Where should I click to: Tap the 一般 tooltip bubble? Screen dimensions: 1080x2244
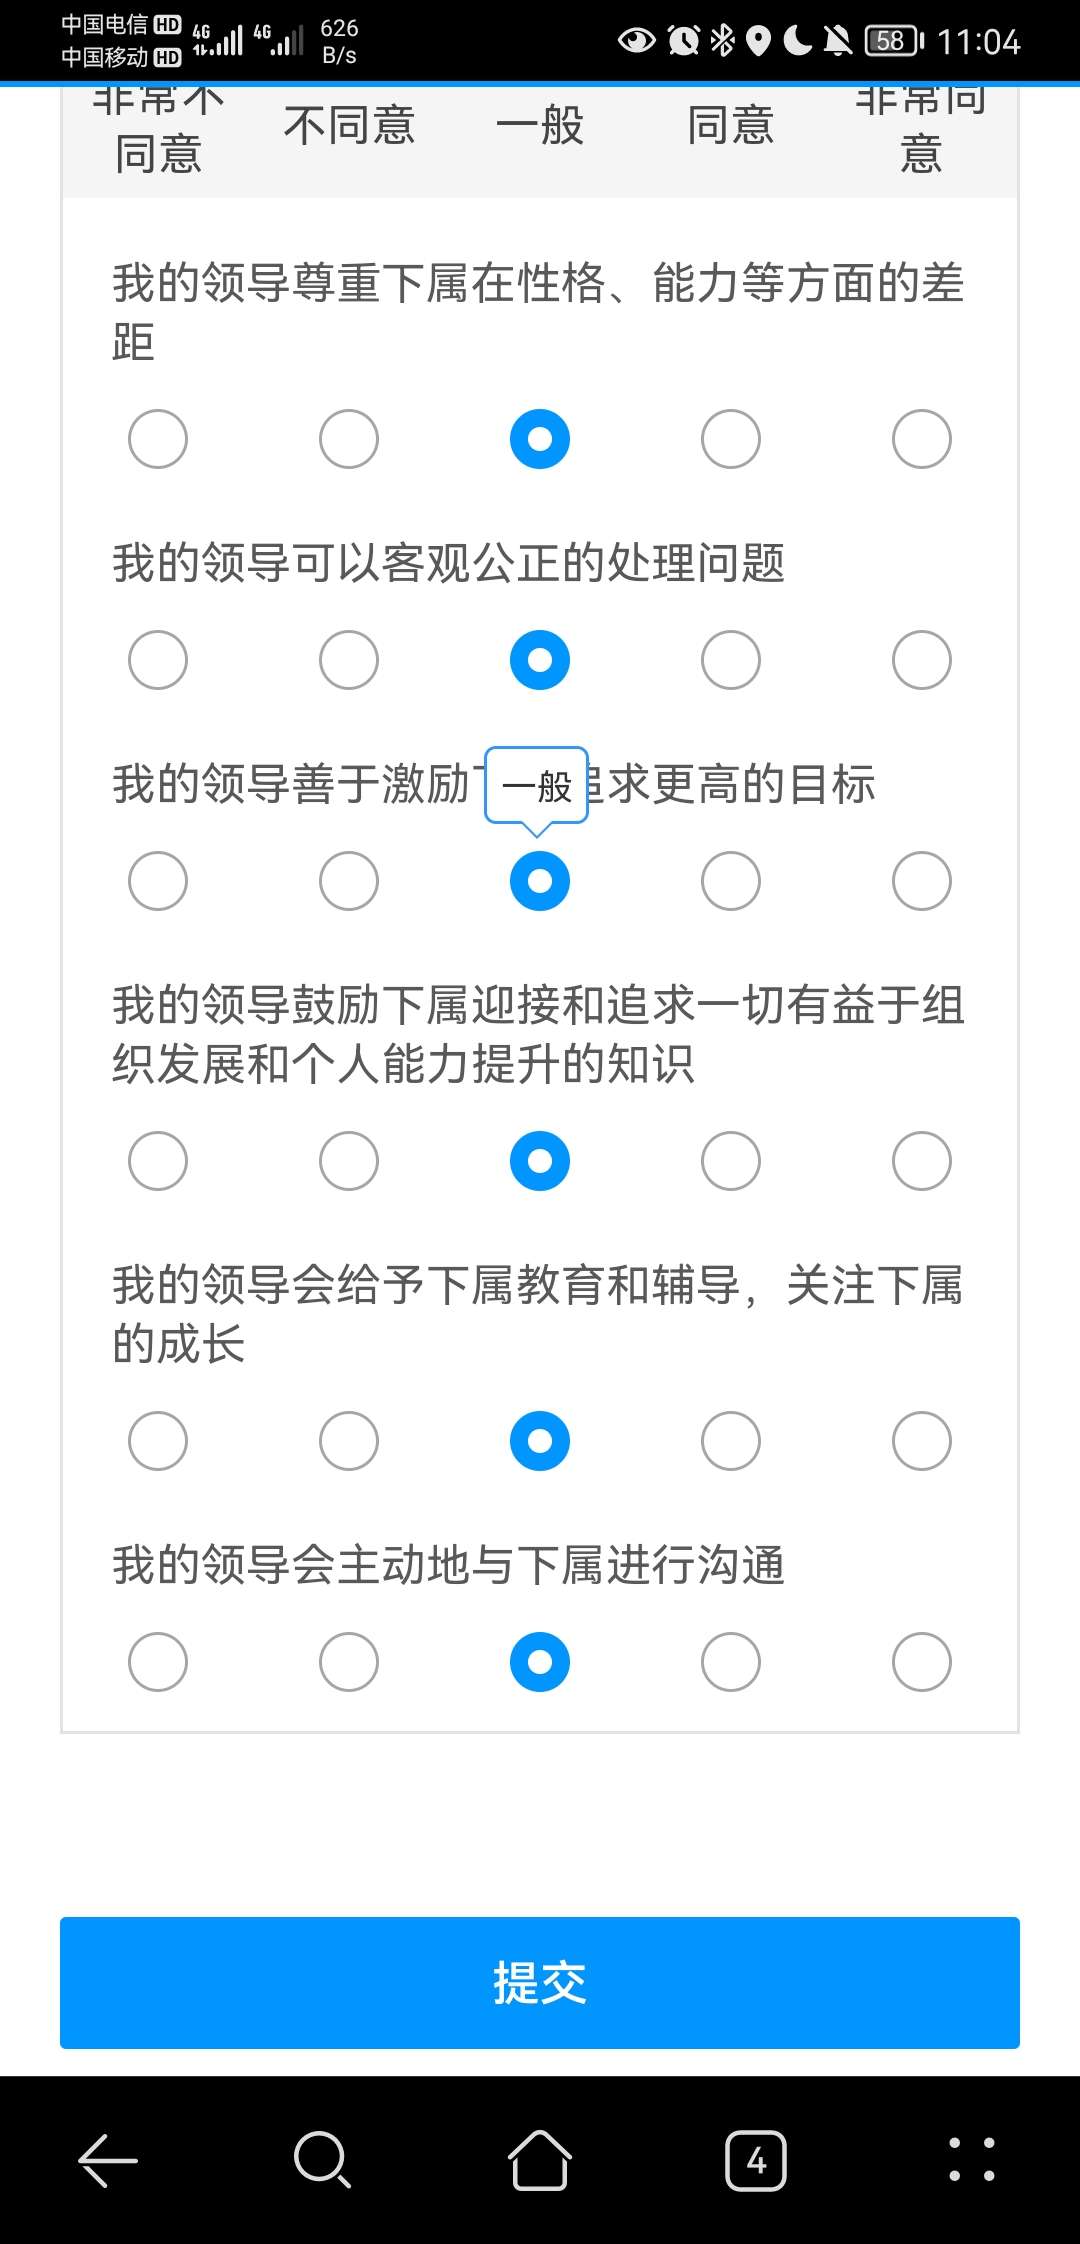point(537,786)
